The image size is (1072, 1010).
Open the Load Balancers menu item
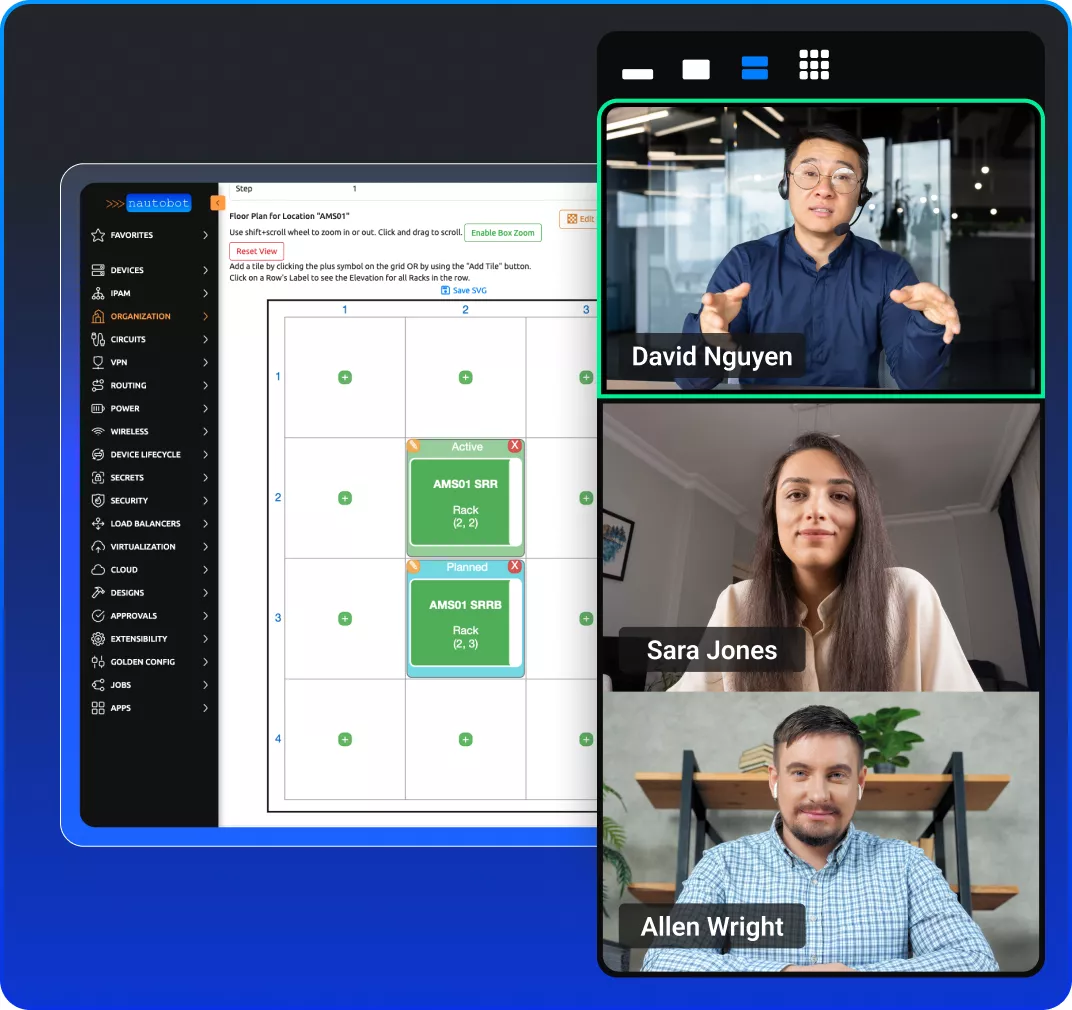tap(150, 524)
